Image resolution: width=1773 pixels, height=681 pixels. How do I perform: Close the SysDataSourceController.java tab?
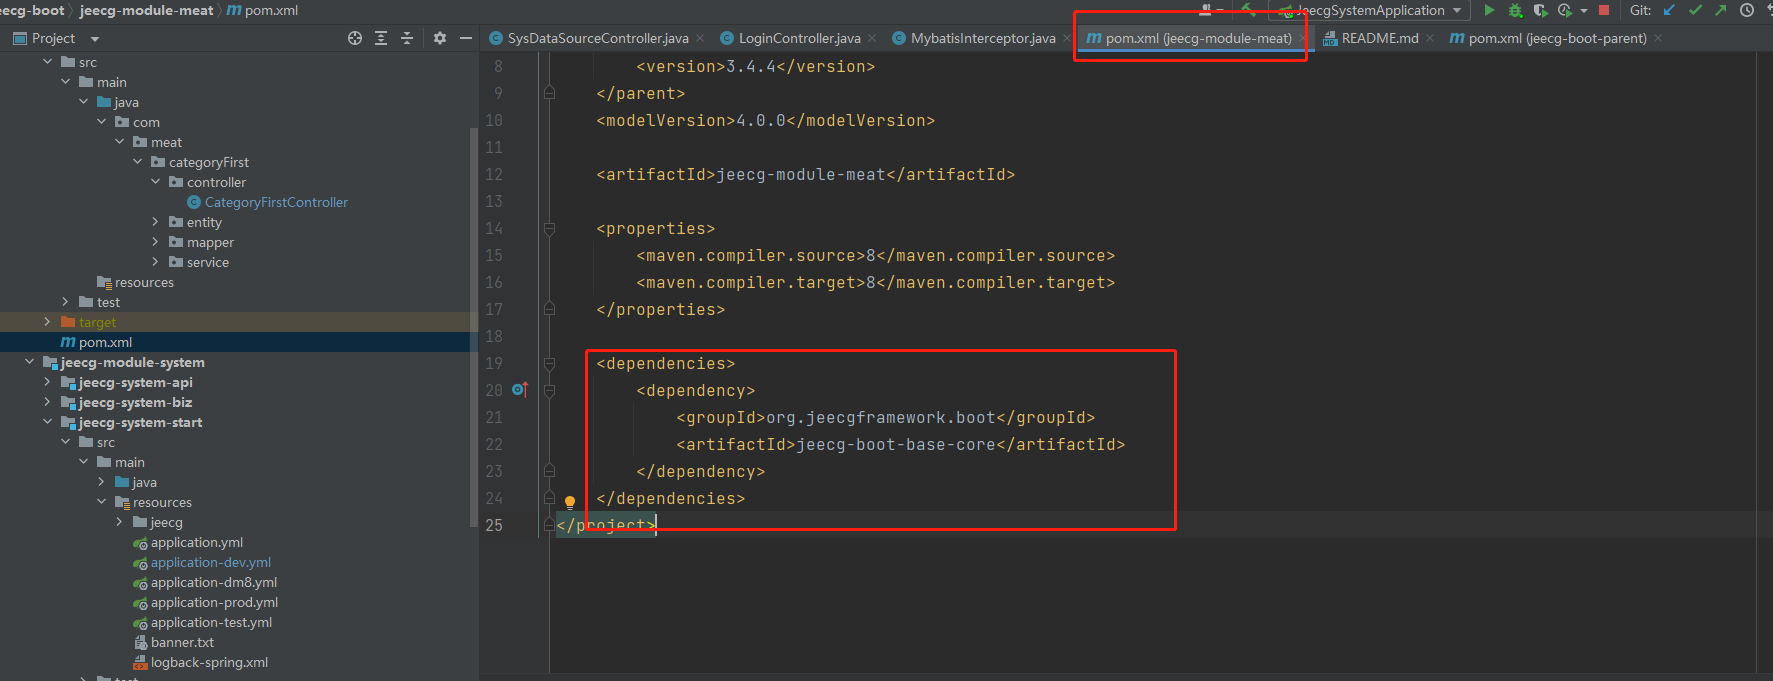point(700,38)
